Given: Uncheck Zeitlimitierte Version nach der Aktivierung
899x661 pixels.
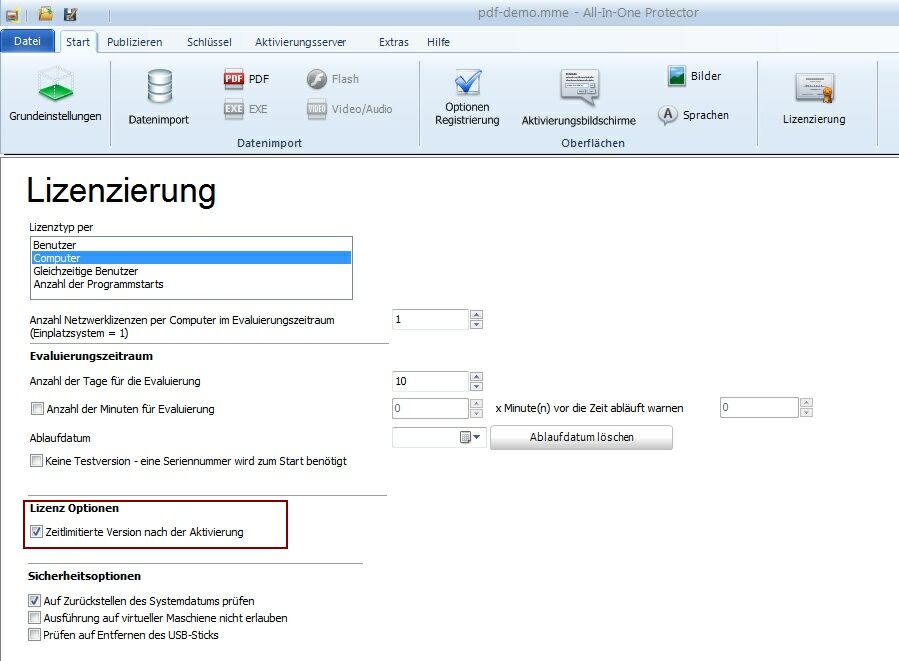Looking at the screenshot, I should point(36,531).
